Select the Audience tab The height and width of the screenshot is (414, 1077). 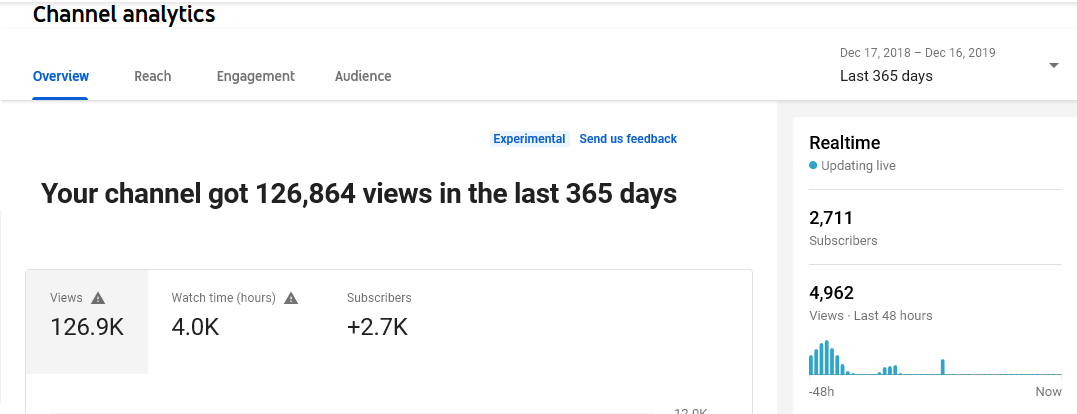click(x=363, y=76)
